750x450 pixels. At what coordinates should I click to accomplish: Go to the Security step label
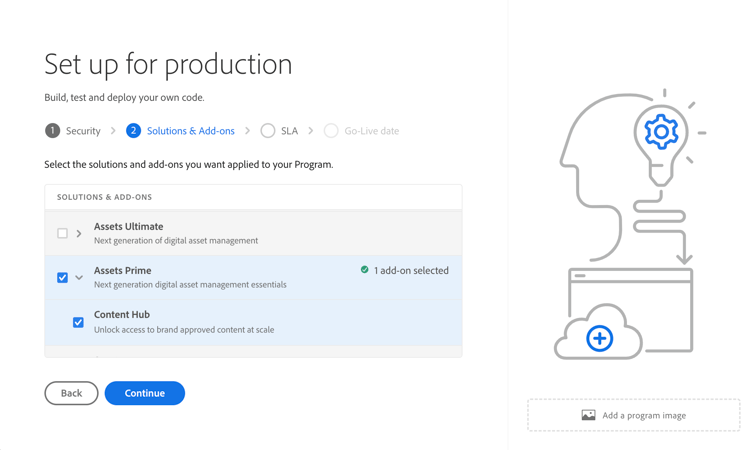click(x=83, y=131)
